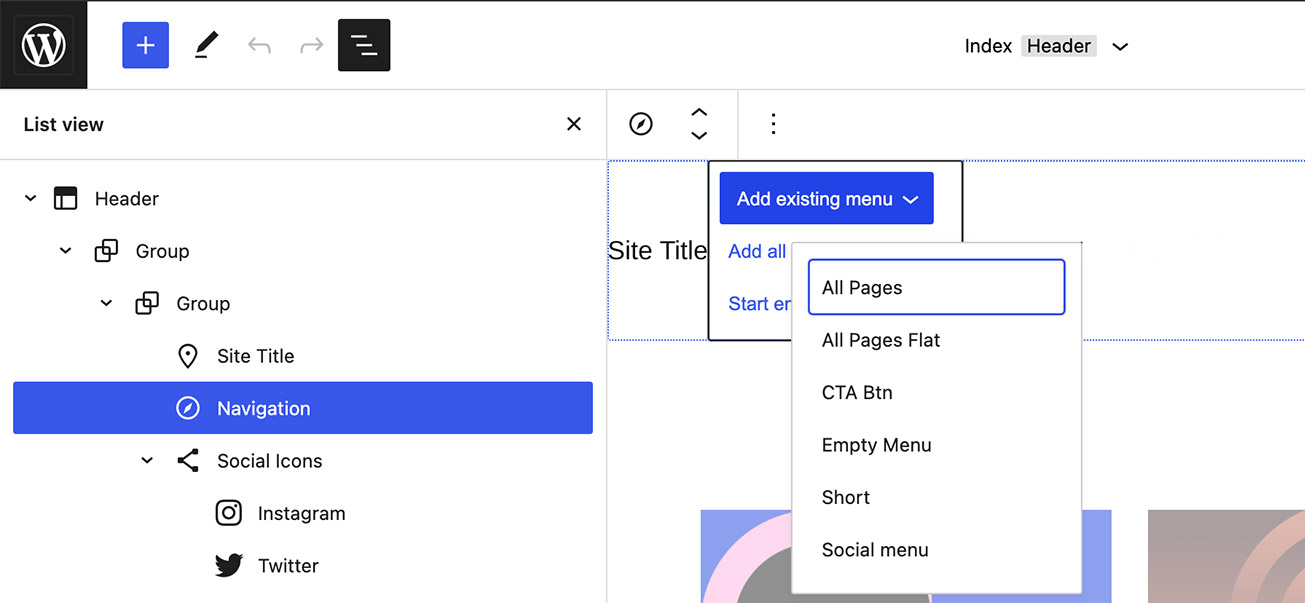
Task: Redo the last undone change
Action: pos(312,45)
